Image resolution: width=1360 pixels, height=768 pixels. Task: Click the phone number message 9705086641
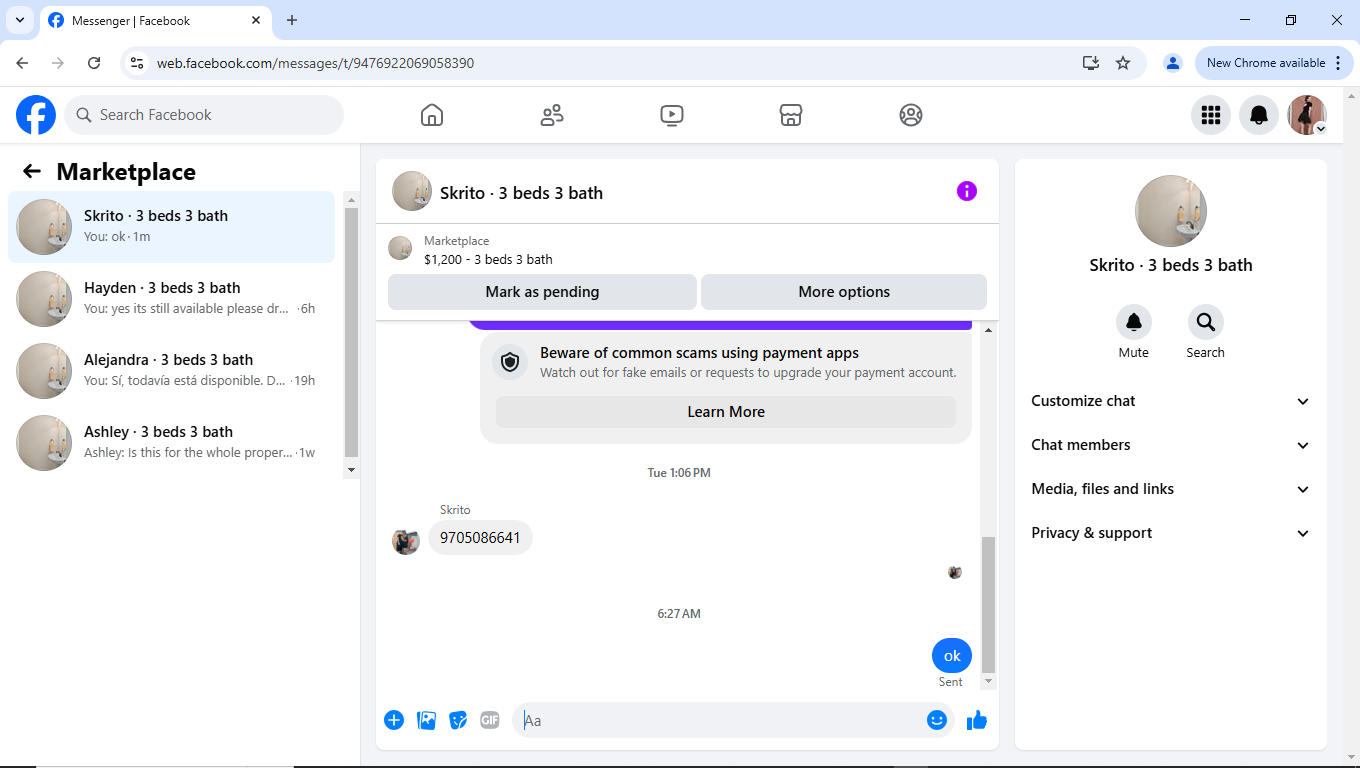tap(480, 538)
